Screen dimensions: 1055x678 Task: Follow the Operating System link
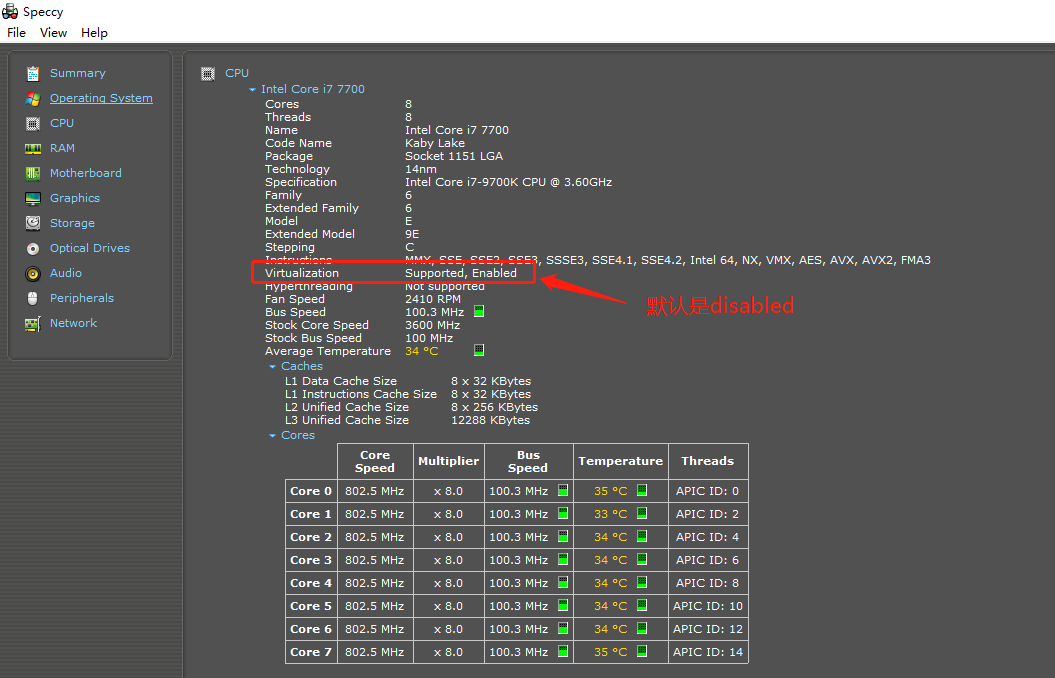[101, 97]
